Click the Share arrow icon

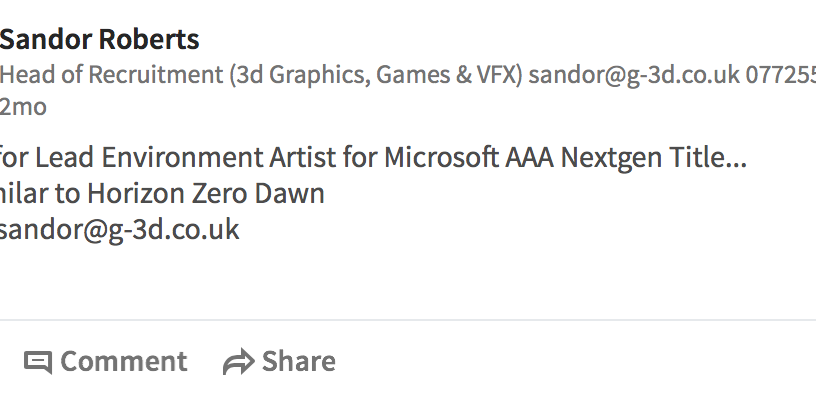[238, 362]
